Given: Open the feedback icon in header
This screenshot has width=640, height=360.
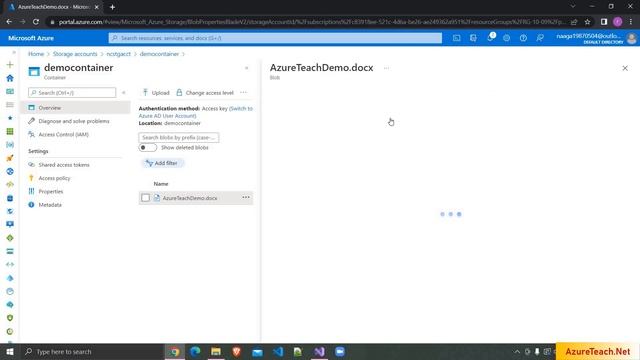Looking at the screenshot, I should coord(540,38).
